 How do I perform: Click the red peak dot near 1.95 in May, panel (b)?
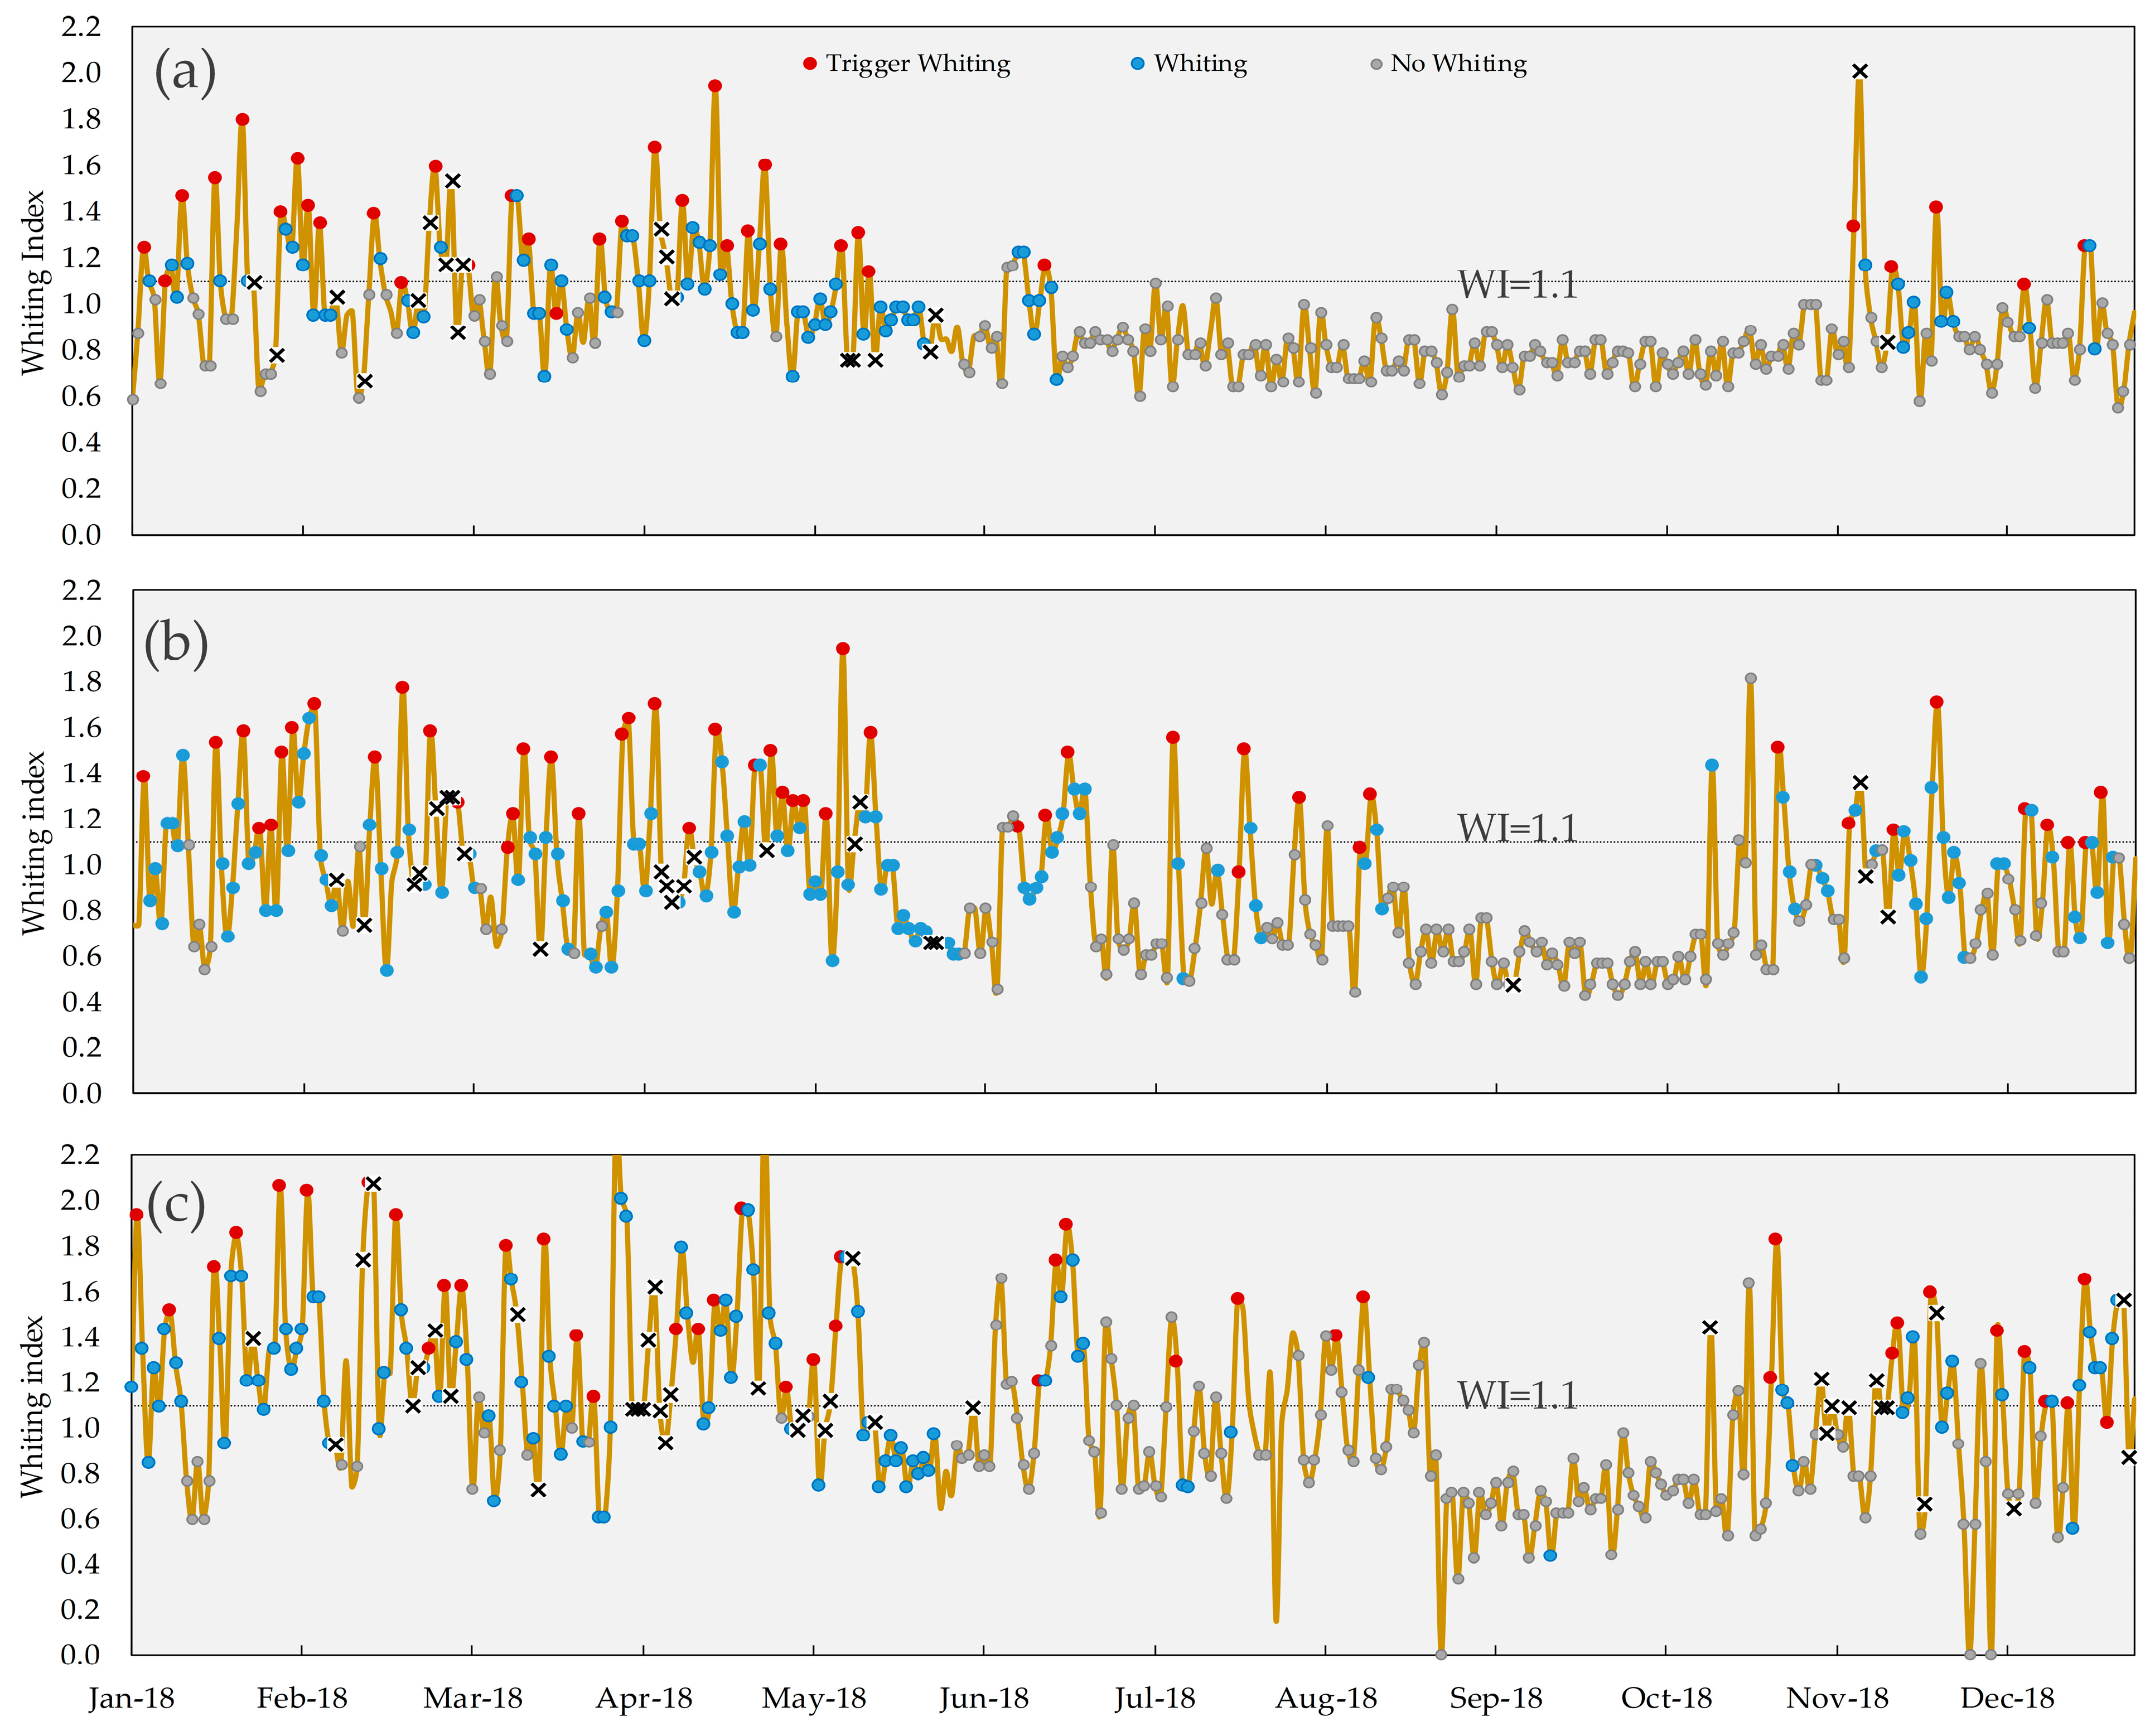click(843, 649)
